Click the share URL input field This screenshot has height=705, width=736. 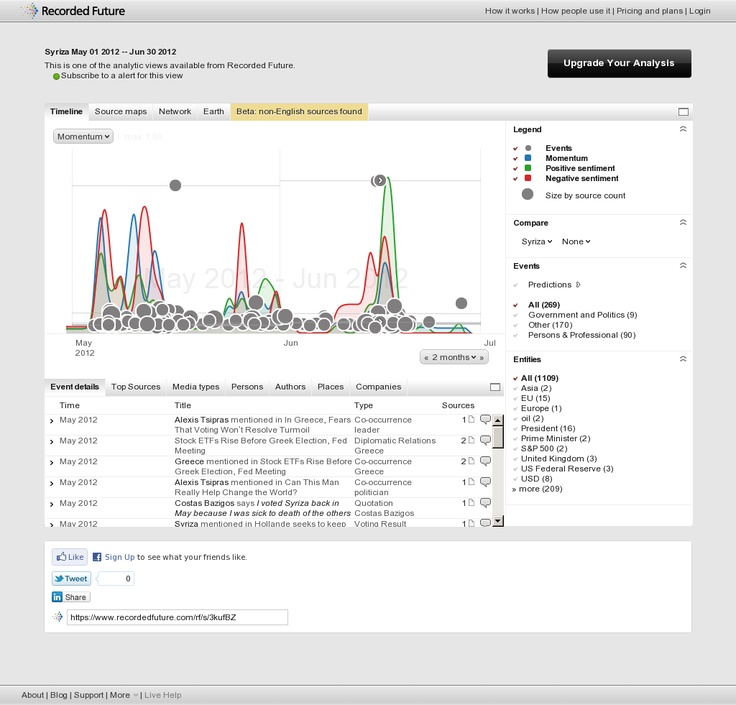[x=177, y=617]
